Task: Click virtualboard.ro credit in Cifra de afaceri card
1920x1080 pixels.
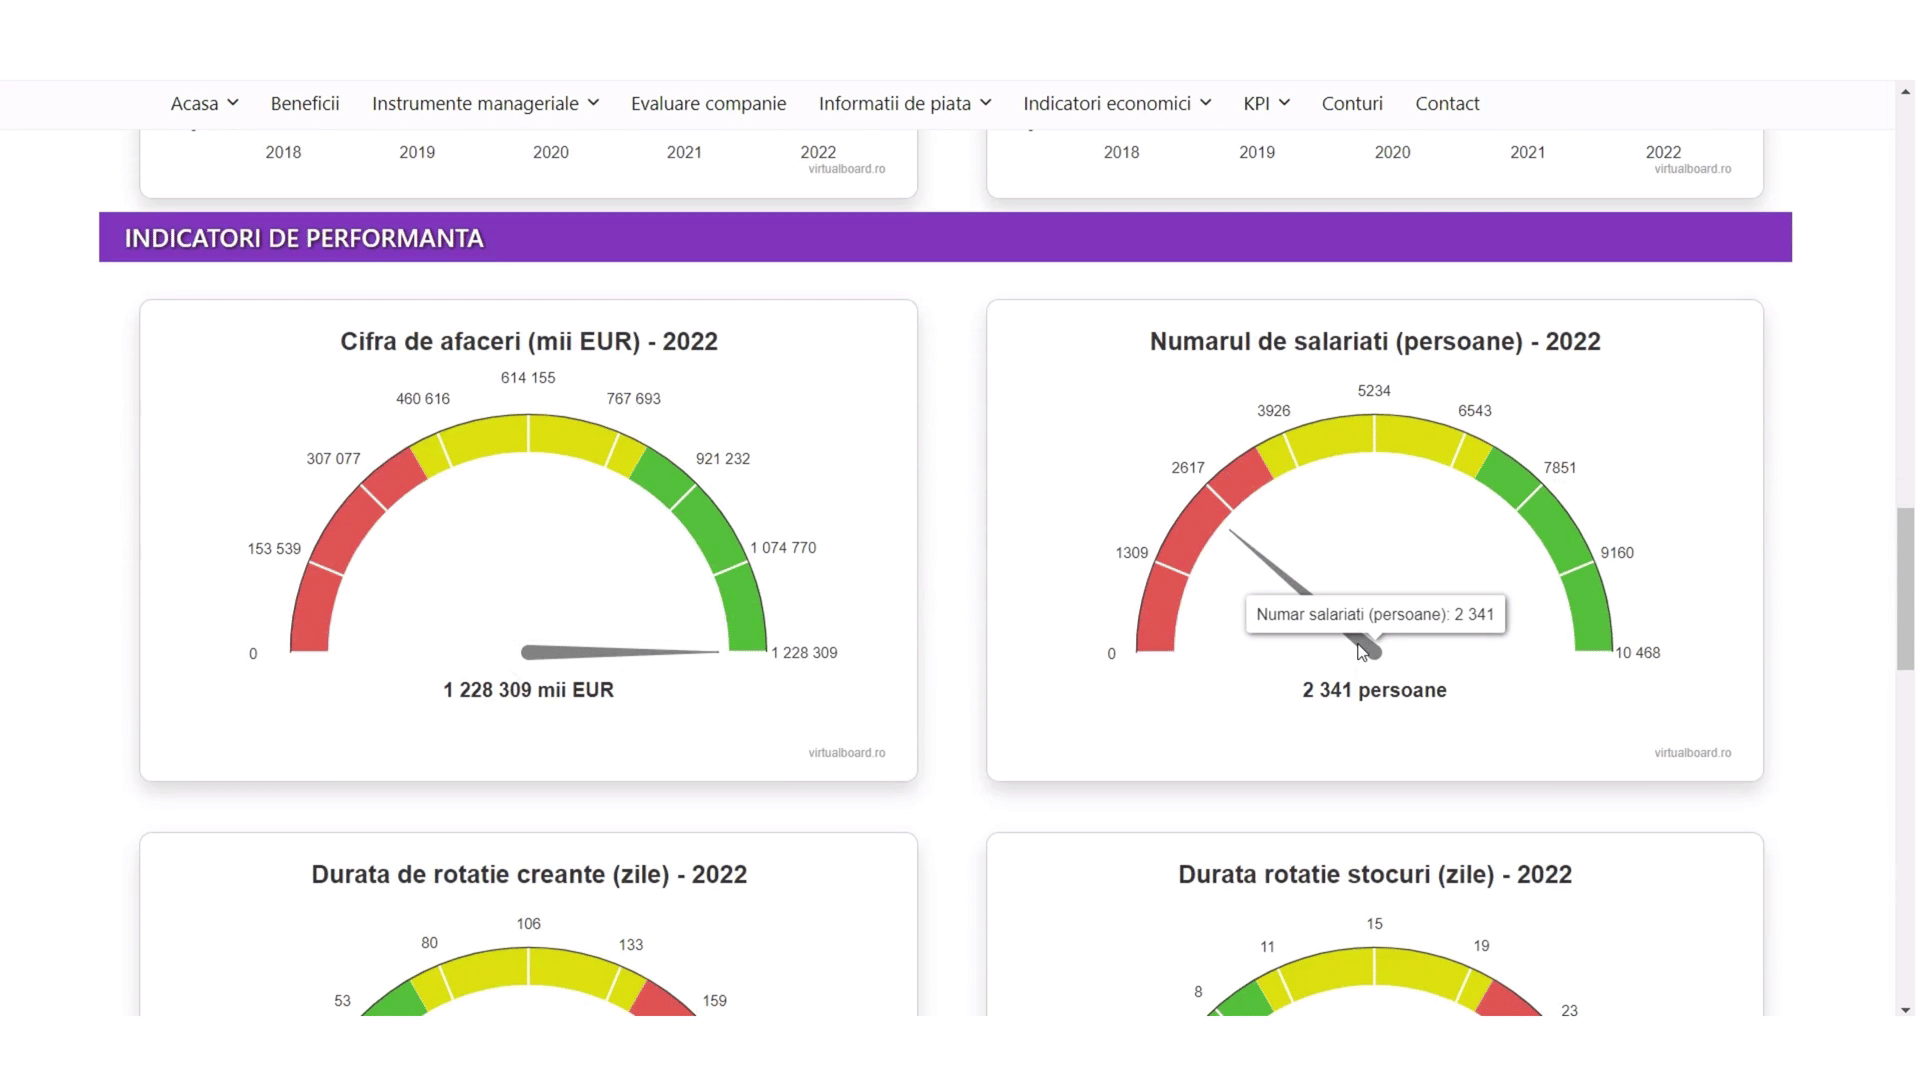Action: (846, 753)
